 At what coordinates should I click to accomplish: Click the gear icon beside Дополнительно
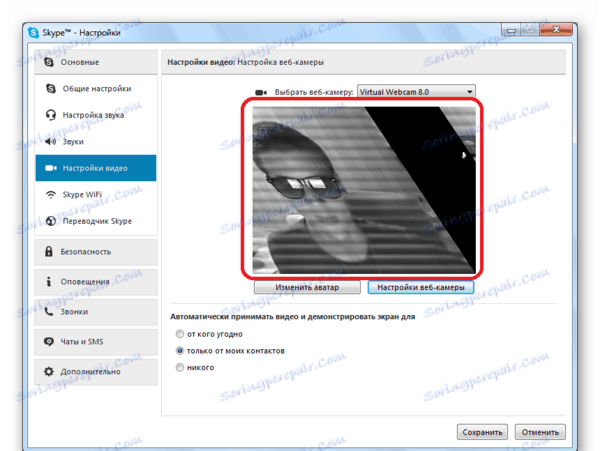pyautogui.click(x=49, y=371)
